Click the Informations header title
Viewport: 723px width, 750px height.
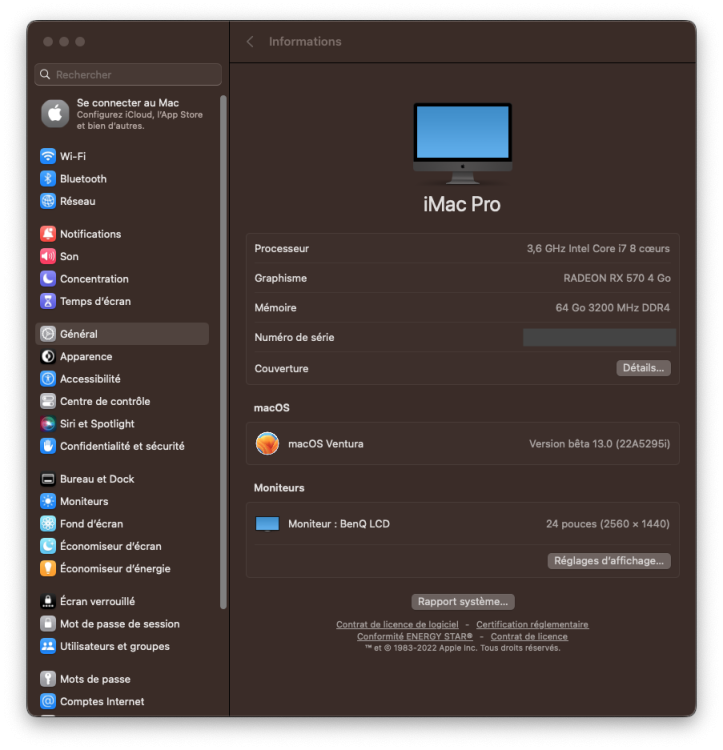305,42
